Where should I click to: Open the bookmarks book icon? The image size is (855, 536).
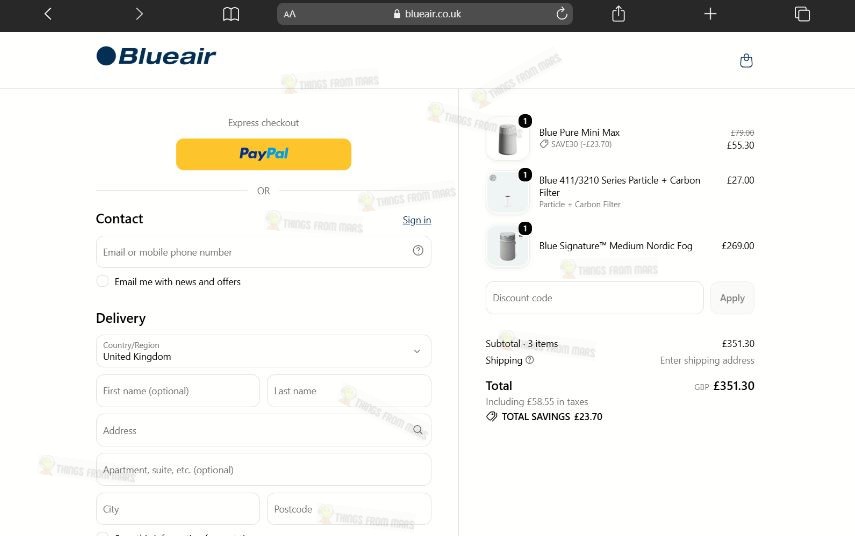[231, 14]
